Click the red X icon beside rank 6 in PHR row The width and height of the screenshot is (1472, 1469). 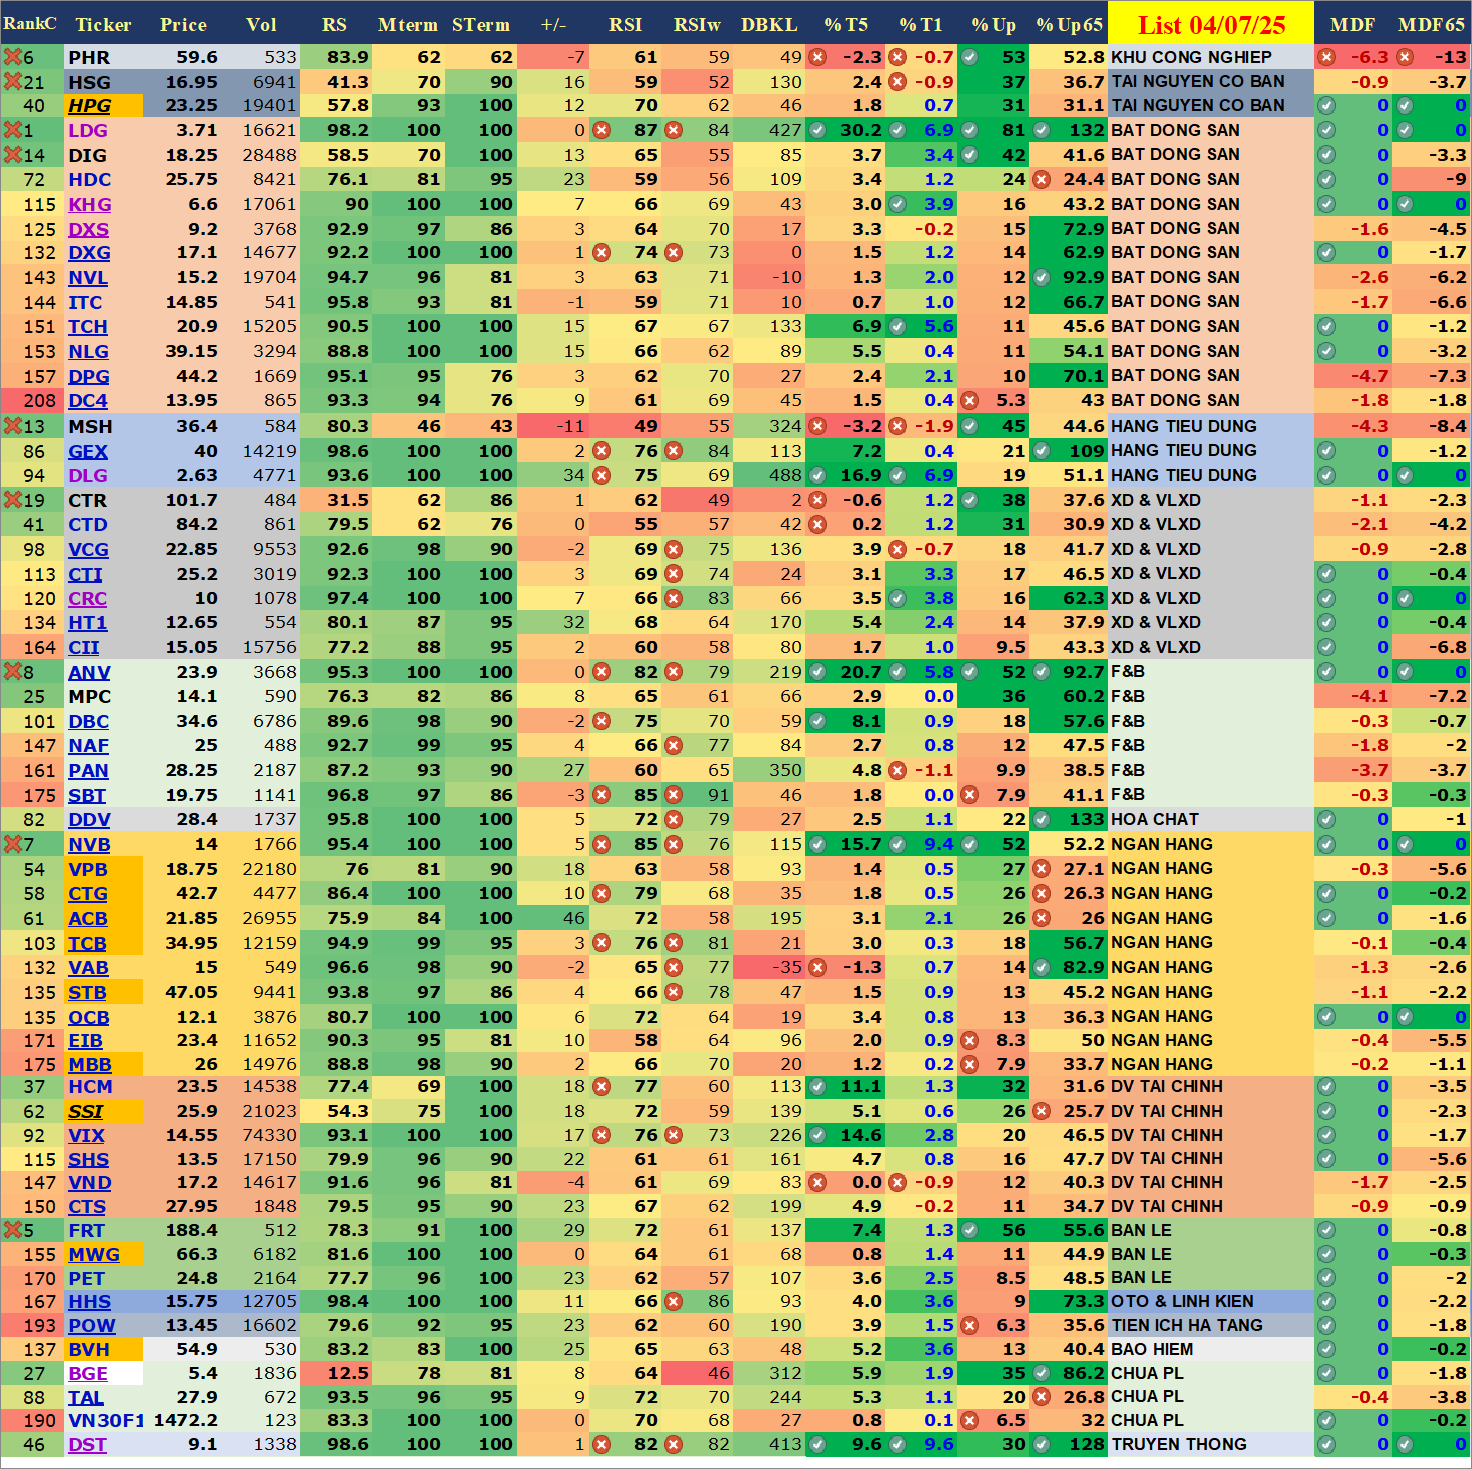tap(12, 57)
